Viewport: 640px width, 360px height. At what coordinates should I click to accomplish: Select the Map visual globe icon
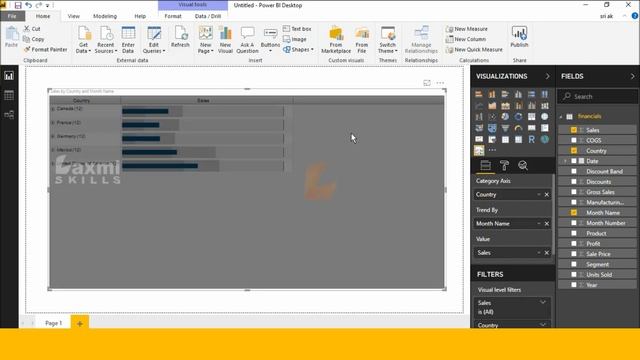[x=544, y=117]
